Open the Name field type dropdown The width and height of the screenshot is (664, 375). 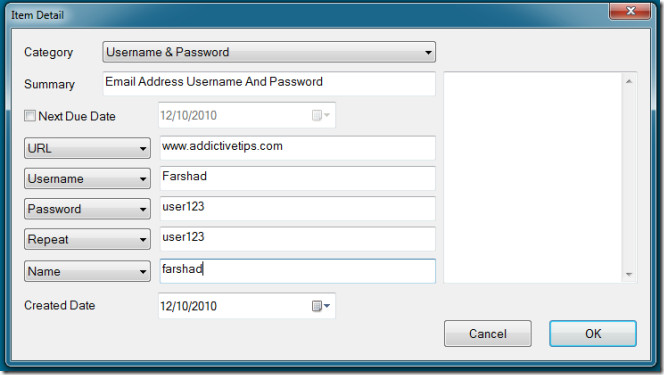87,271
